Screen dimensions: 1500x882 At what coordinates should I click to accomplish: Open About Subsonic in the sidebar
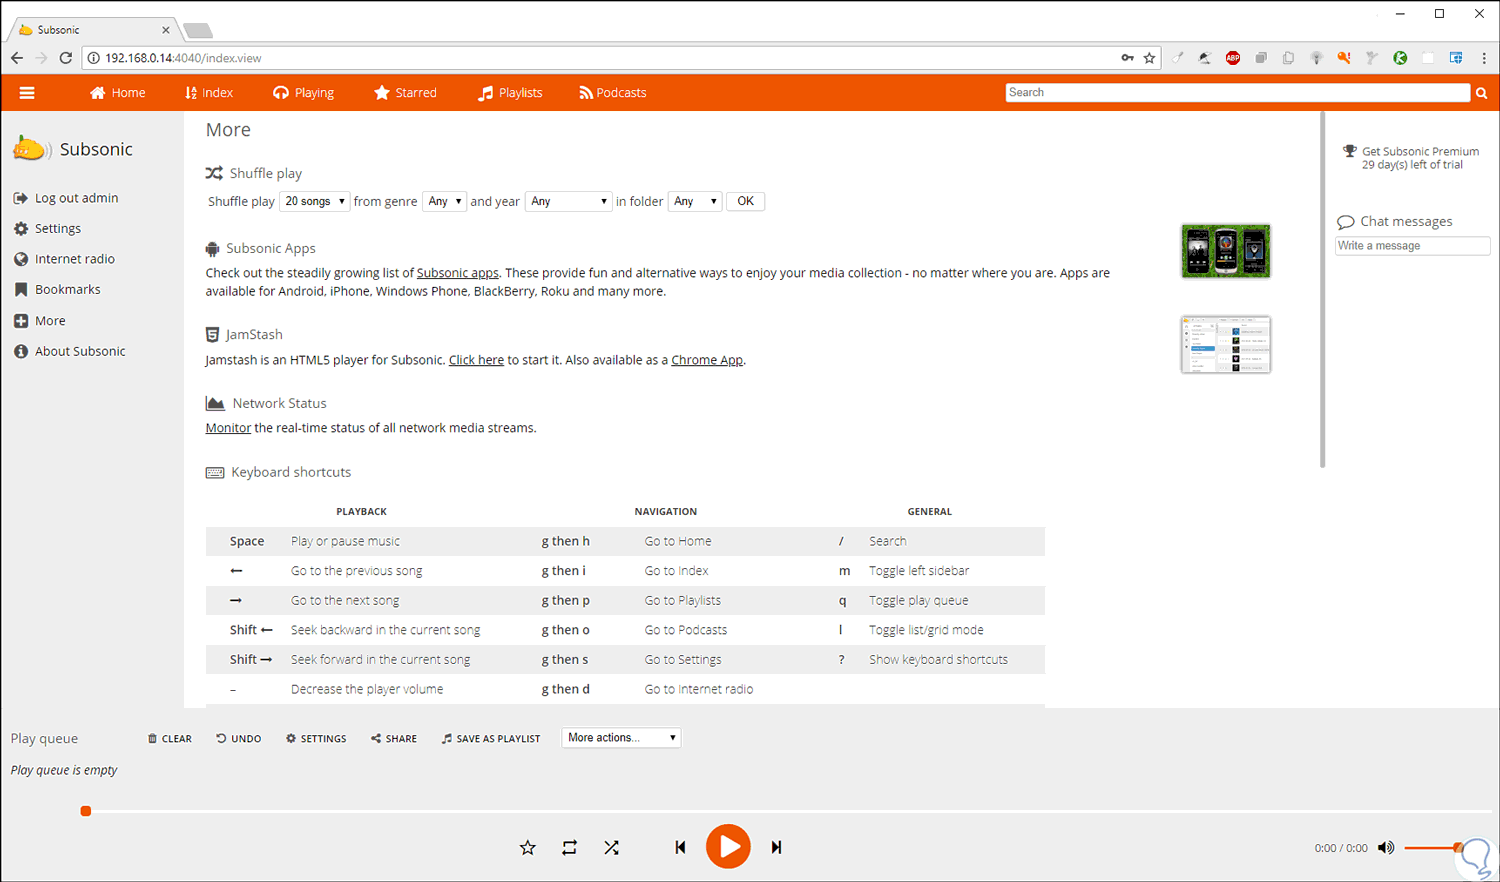[x=70, y=352]
